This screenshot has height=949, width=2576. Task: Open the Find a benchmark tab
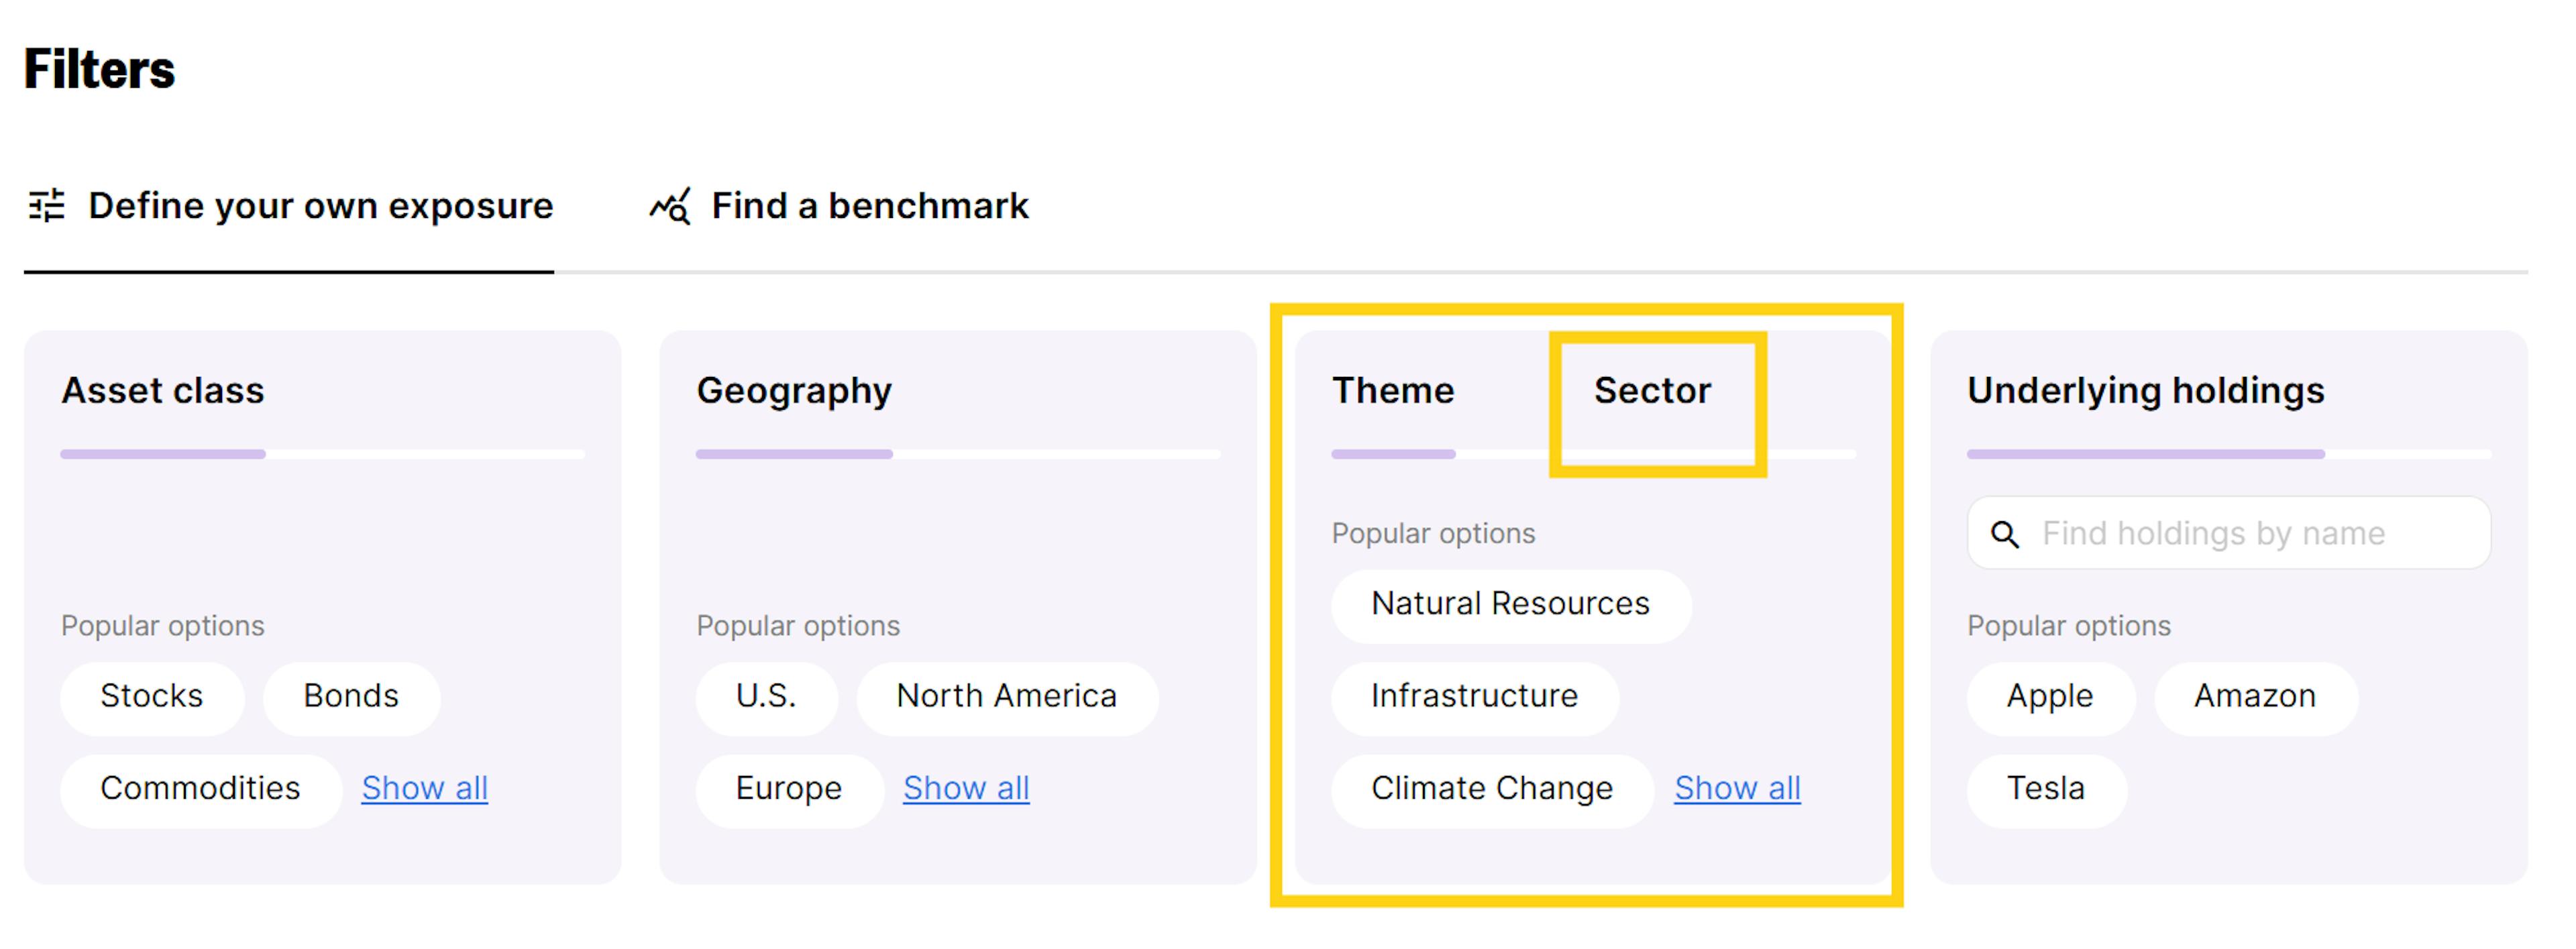click(868, 206)
